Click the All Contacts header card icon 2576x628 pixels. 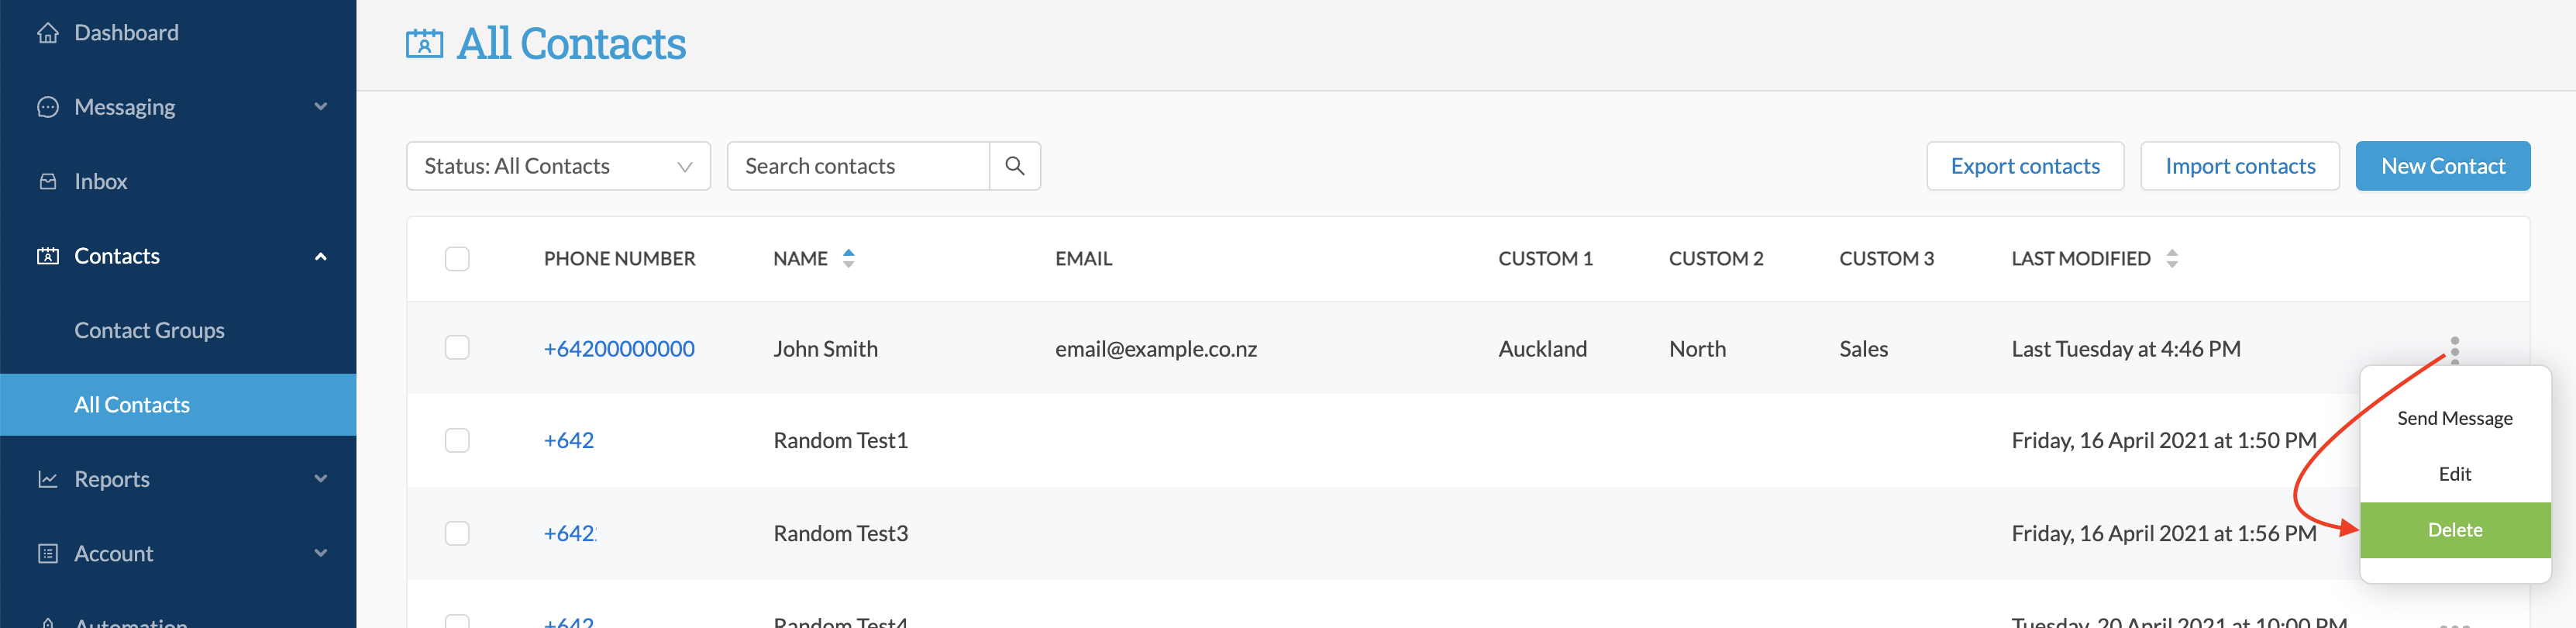point(424,44)
